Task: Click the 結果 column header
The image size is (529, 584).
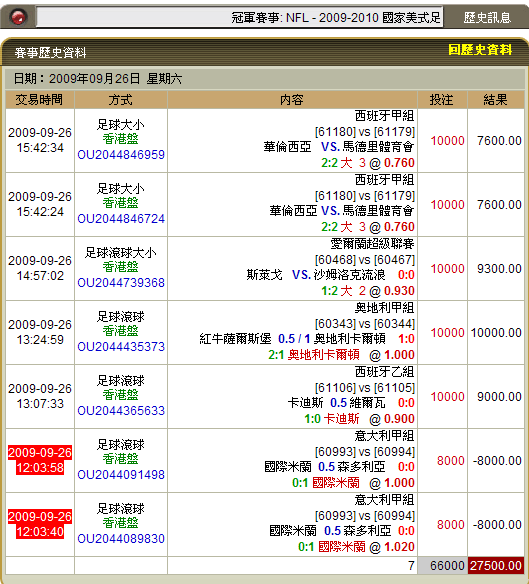Action: 495,100
